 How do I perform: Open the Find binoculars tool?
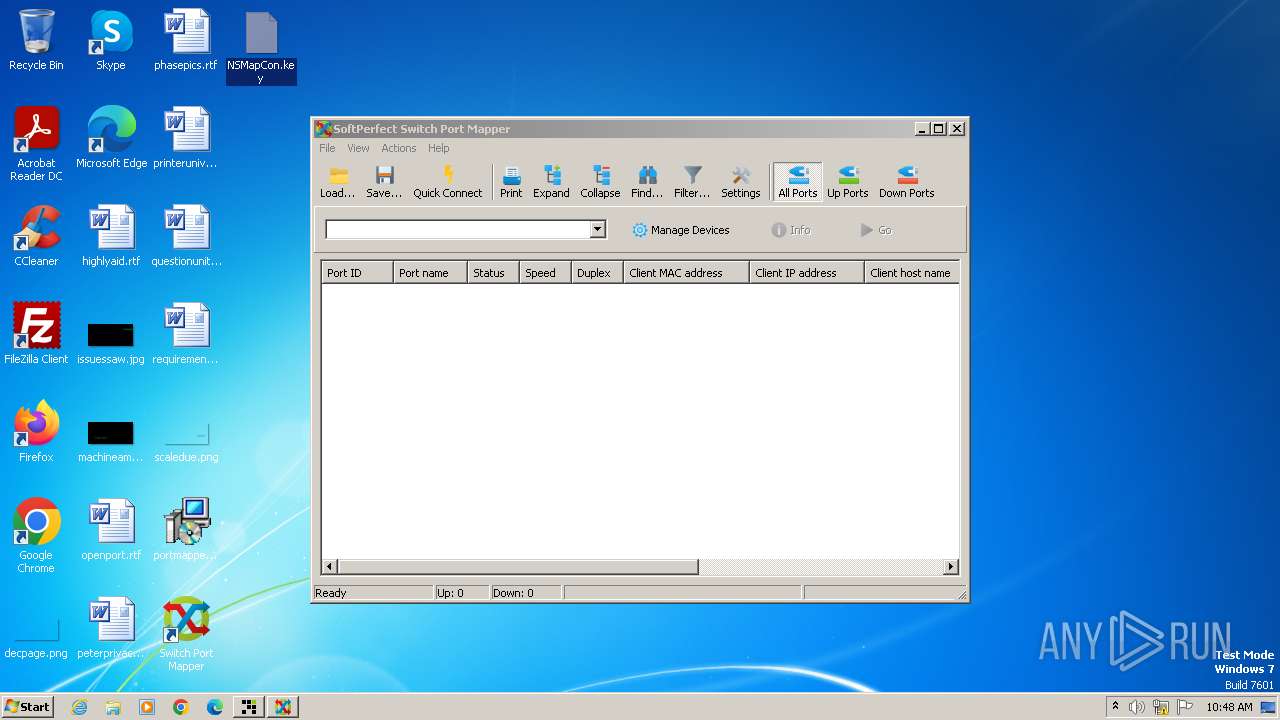pyautogui.click(x=647, y=182)
